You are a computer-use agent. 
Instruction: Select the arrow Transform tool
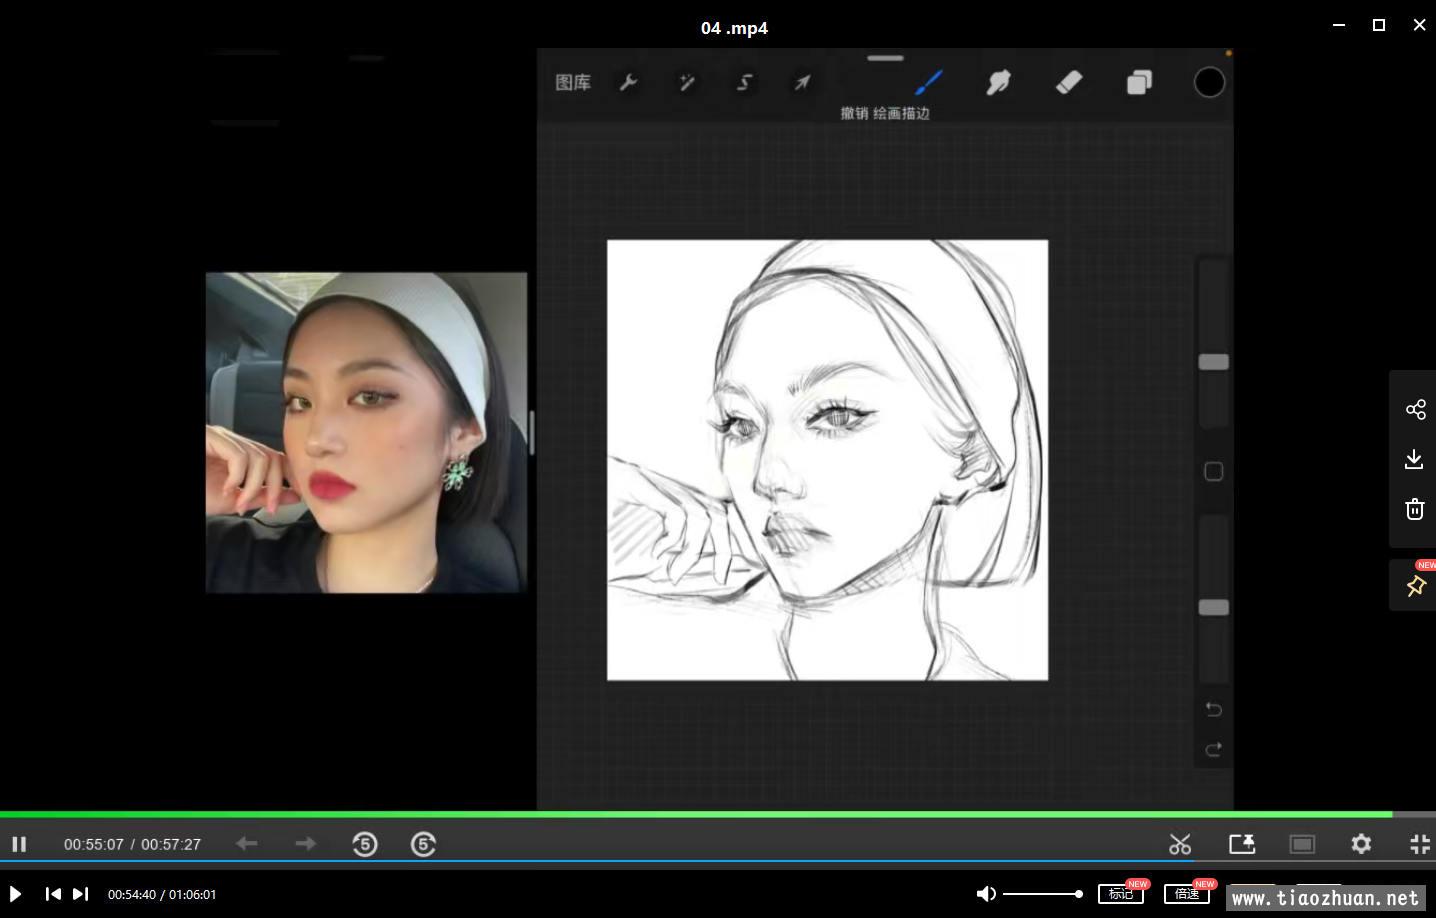(802, 83)
